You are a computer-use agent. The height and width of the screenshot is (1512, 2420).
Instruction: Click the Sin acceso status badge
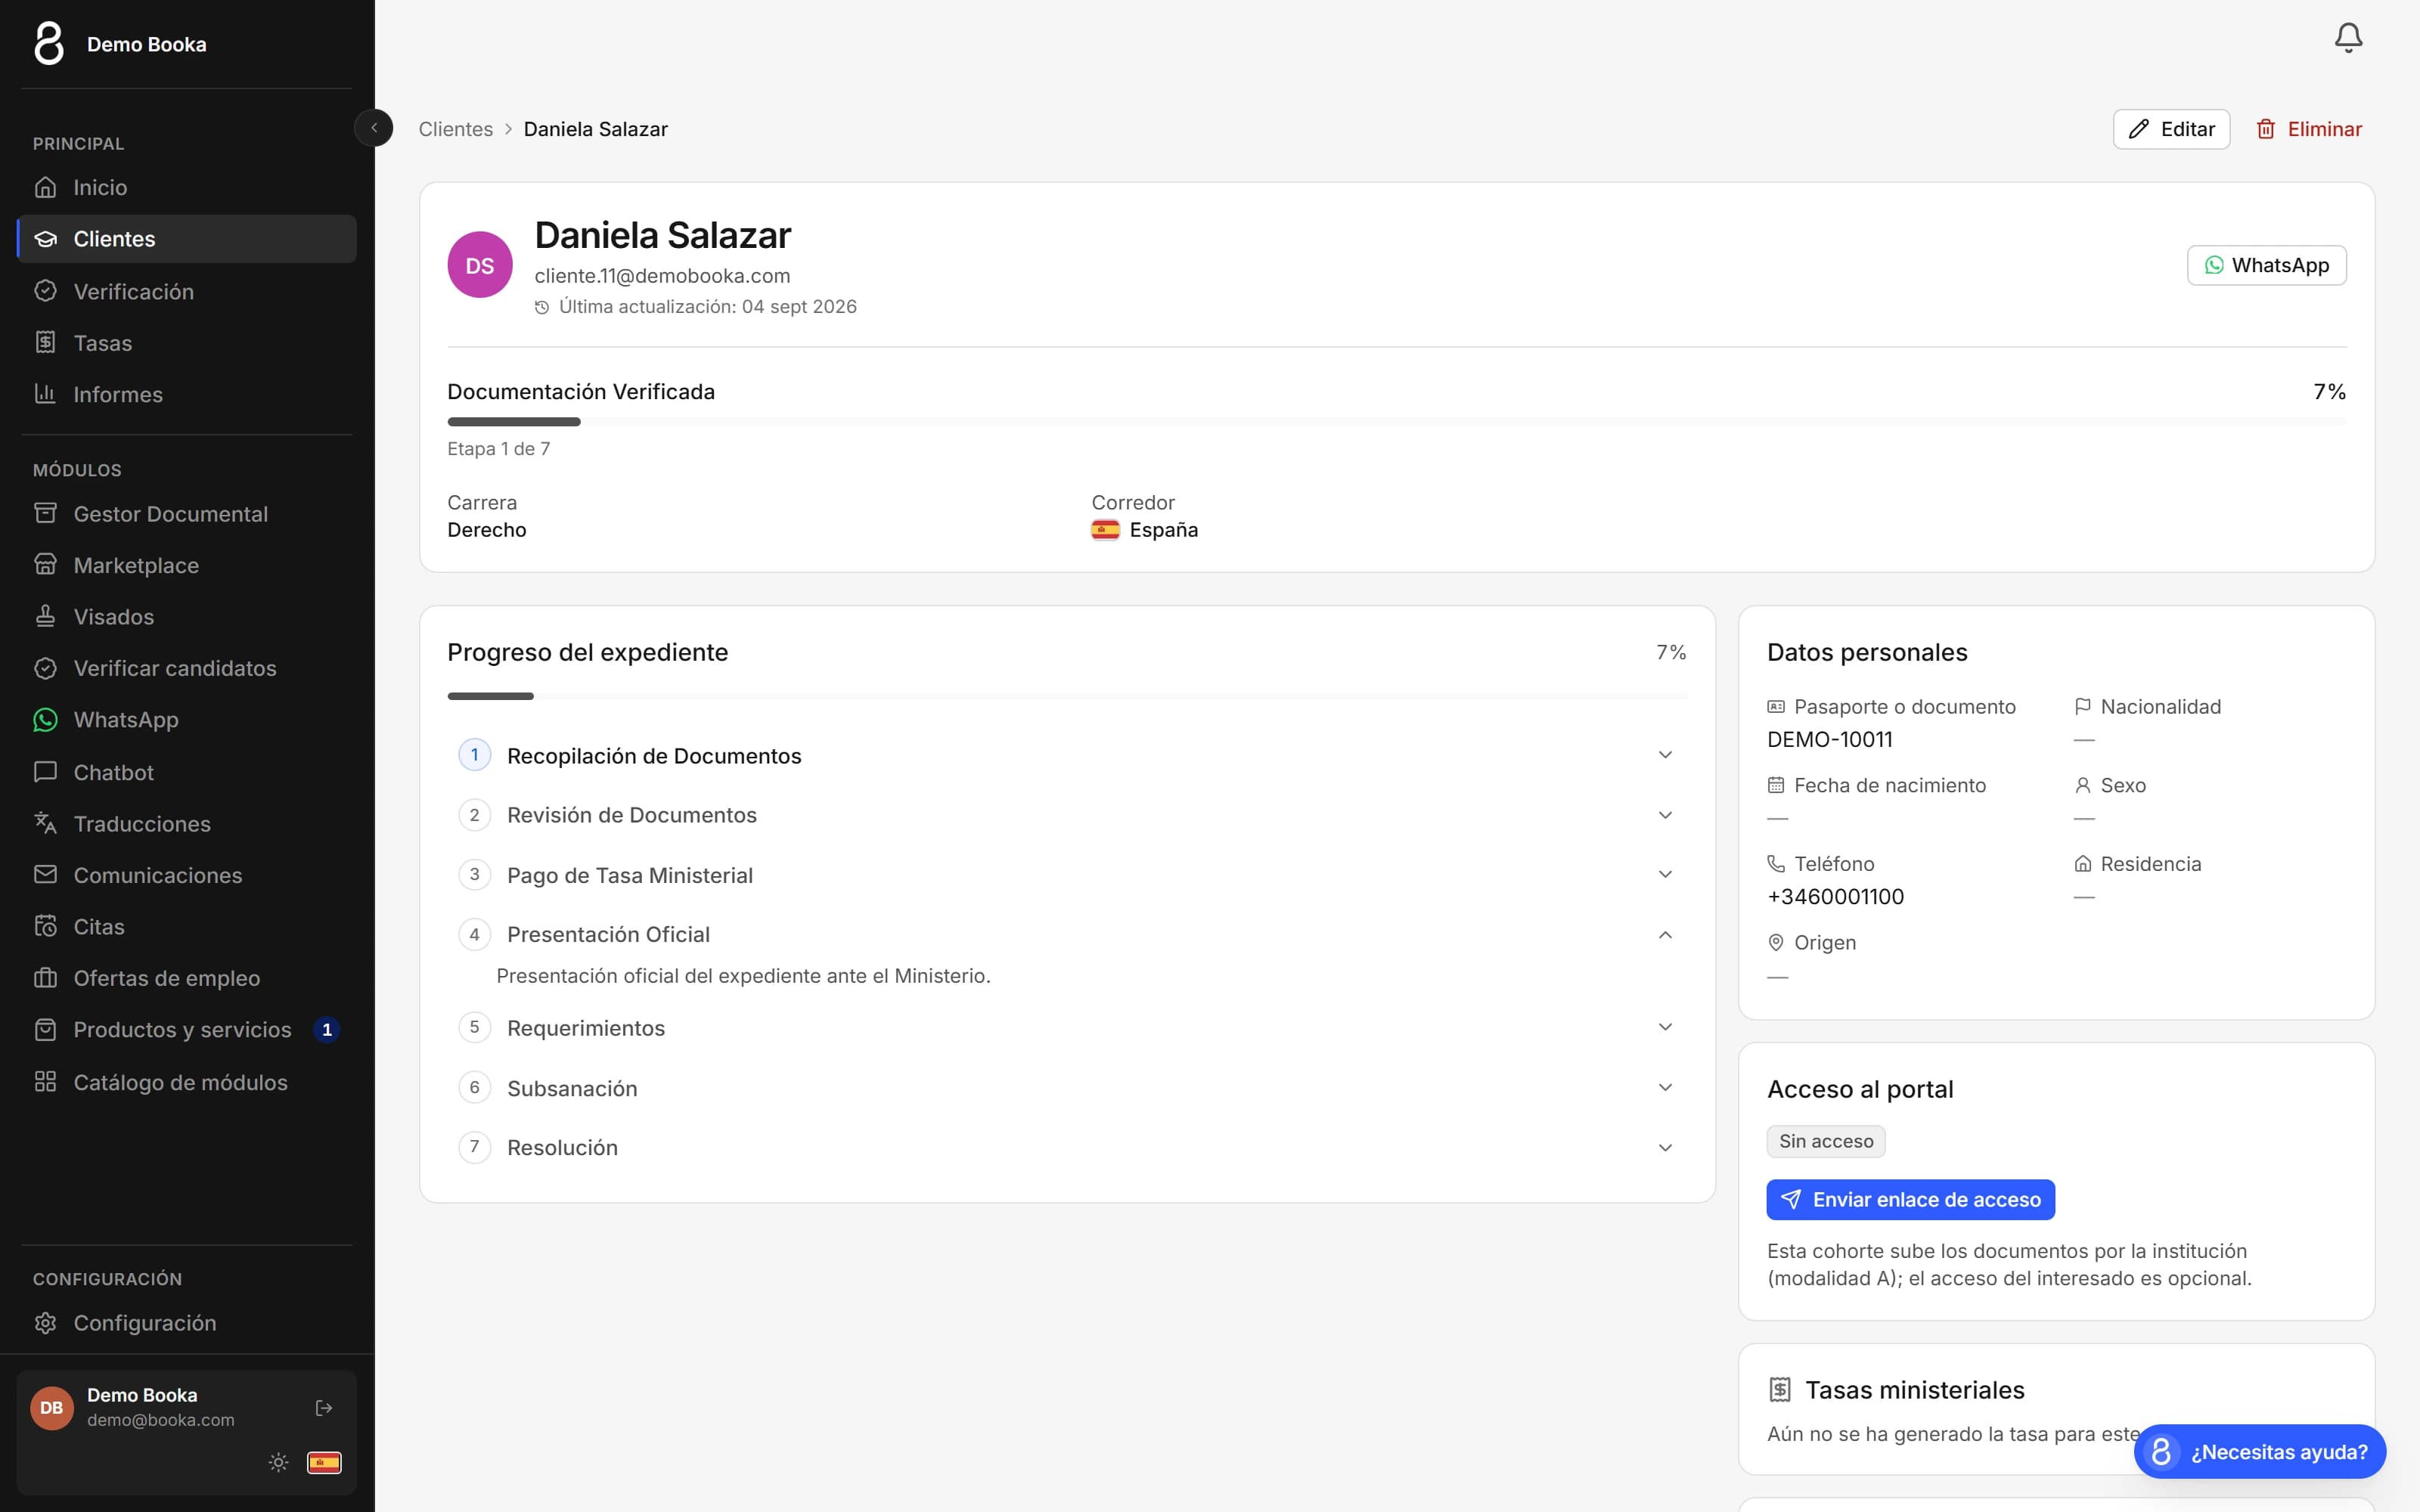tap(1825, 1141)
